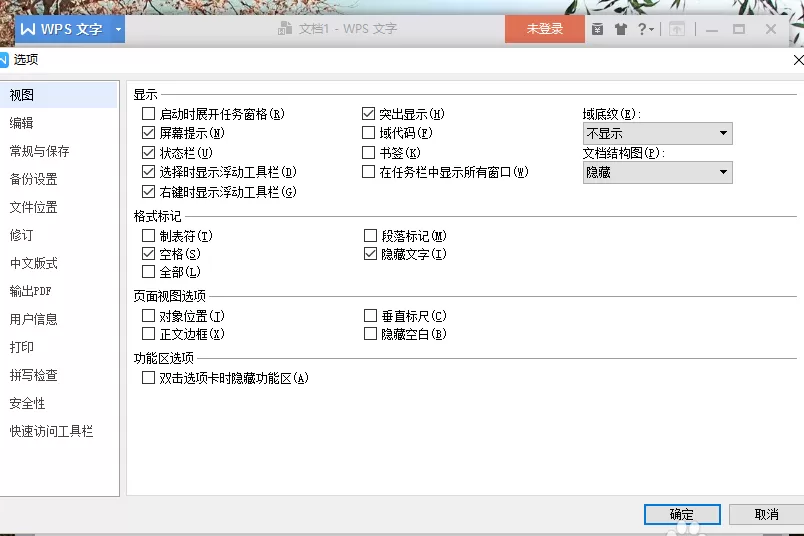This screenshot has width=804, height=536.
Task: Open the help question mark menu
Action: click(646, 29)
